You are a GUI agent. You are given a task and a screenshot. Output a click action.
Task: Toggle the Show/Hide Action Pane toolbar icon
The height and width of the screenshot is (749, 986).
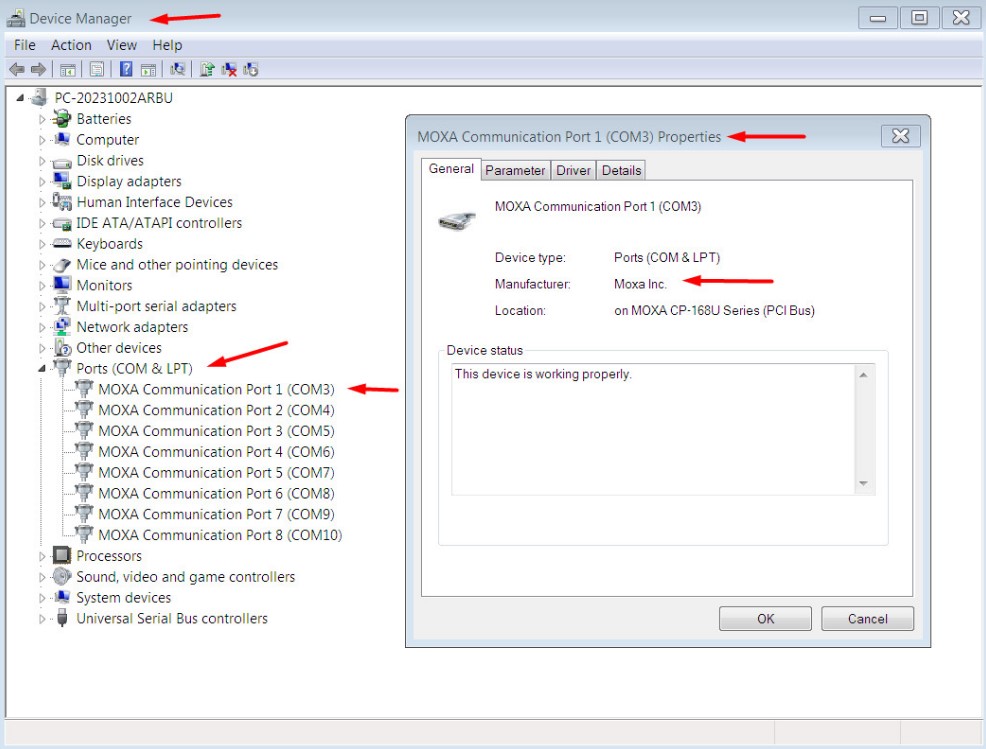pos(148,69)
